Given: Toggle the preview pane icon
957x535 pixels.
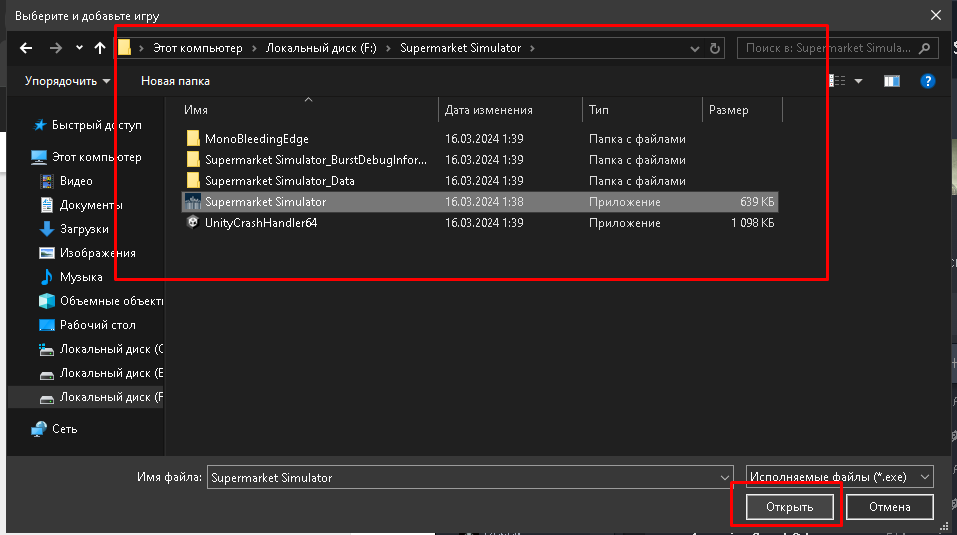Looking at the screenshot, I should click(x=892, y=81).
